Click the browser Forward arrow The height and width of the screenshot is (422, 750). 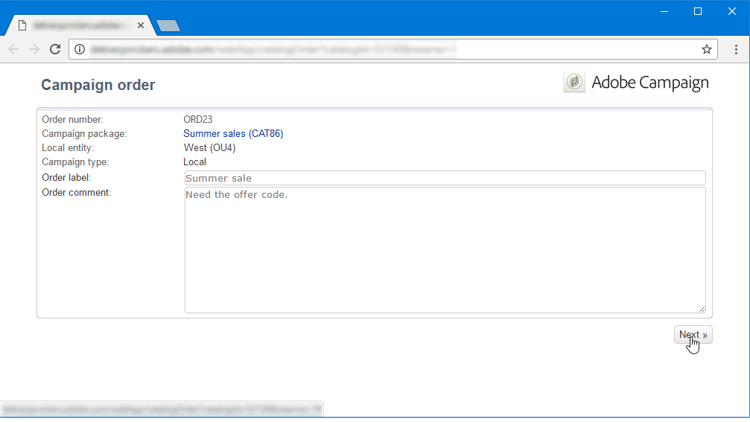coord(34,49)
